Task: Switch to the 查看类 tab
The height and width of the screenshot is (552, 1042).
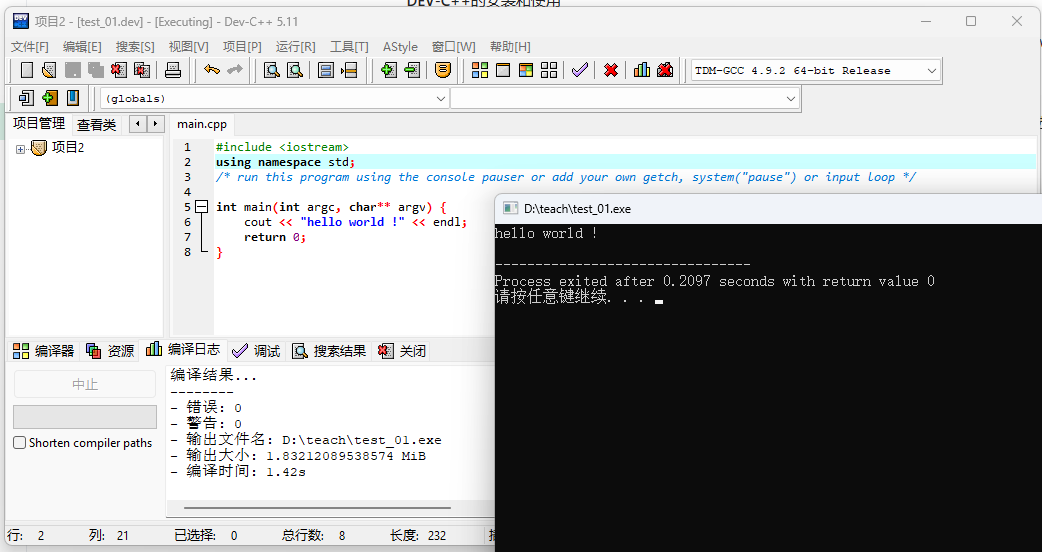Action: click(97, 124)
